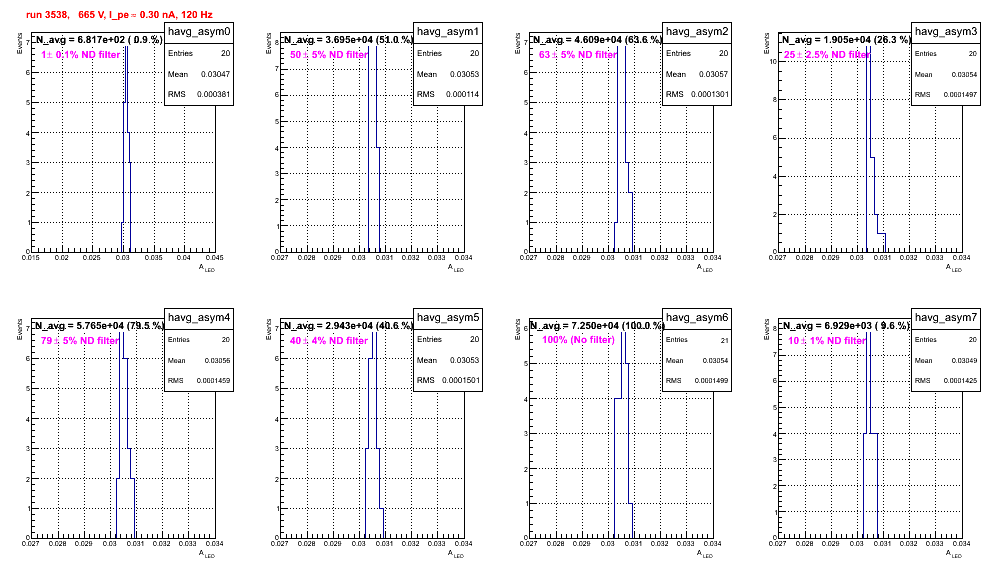The height and width of the screenshot is (572, 996).
Task: Select the havg_asym3 stats box title
Action: click(946, 32)
